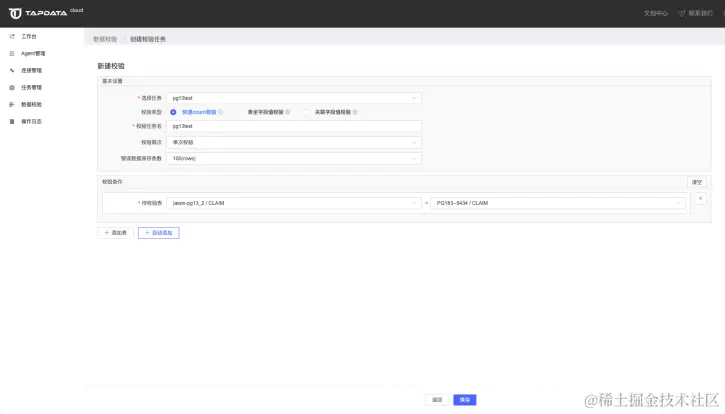Open the 校验频次 dropdown
The image size is (725, 414).
click(x=294, y=142)
